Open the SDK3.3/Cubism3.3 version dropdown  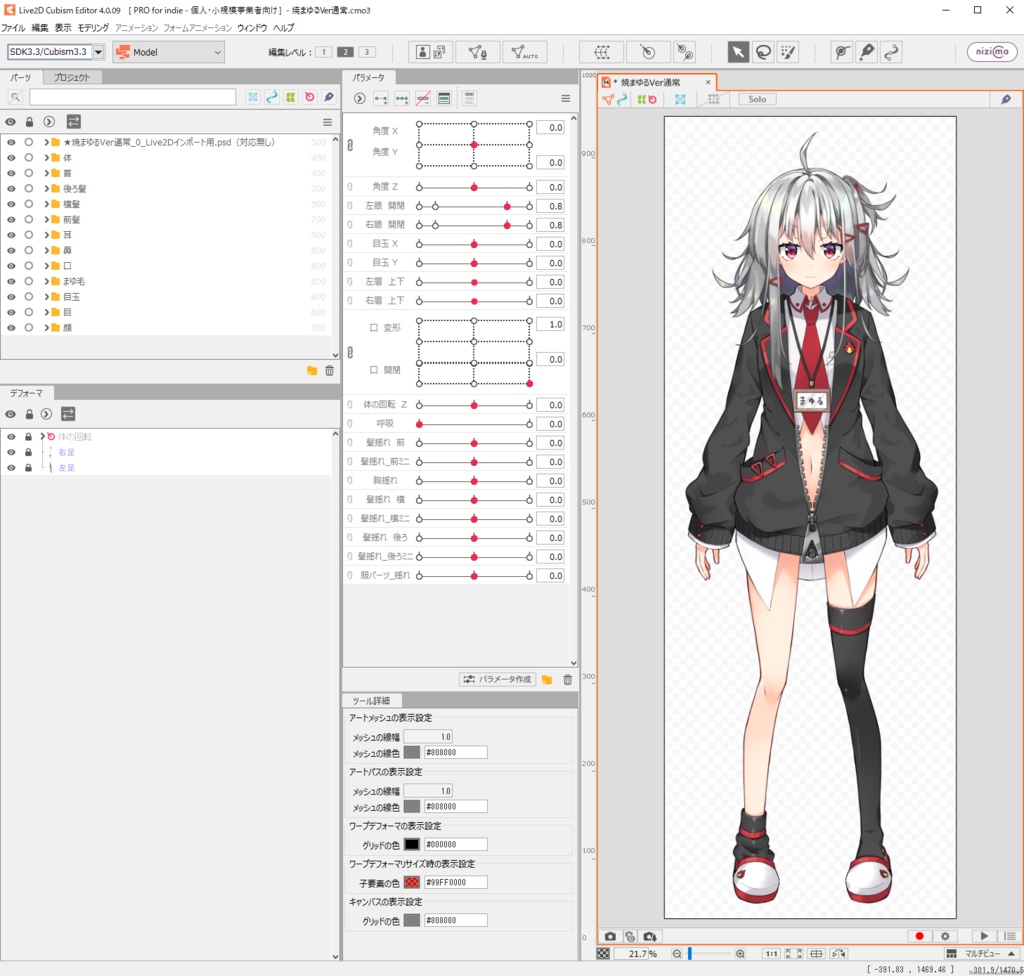tap(97, 51)
